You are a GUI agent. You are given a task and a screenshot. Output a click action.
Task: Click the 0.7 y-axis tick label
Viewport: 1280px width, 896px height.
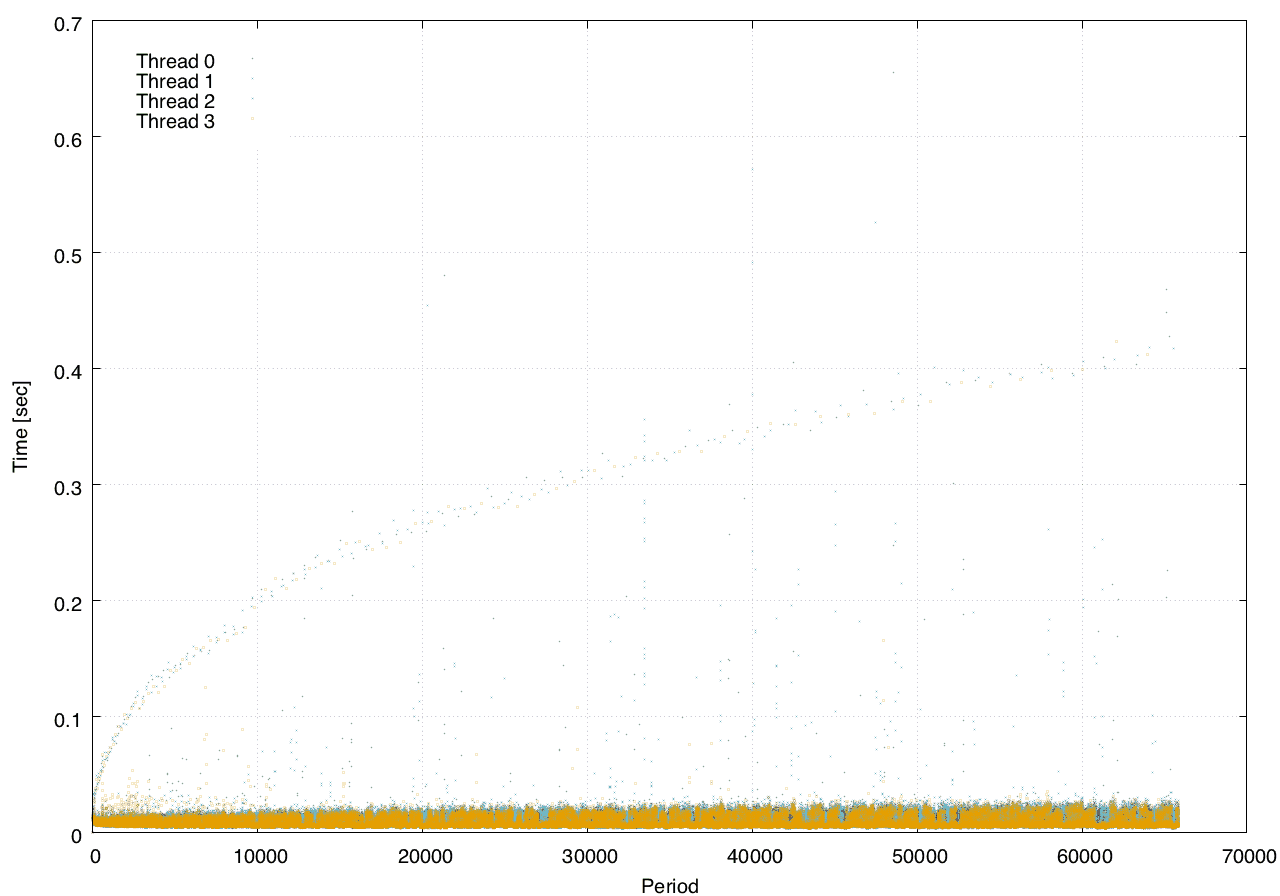[x=65, y=21]
